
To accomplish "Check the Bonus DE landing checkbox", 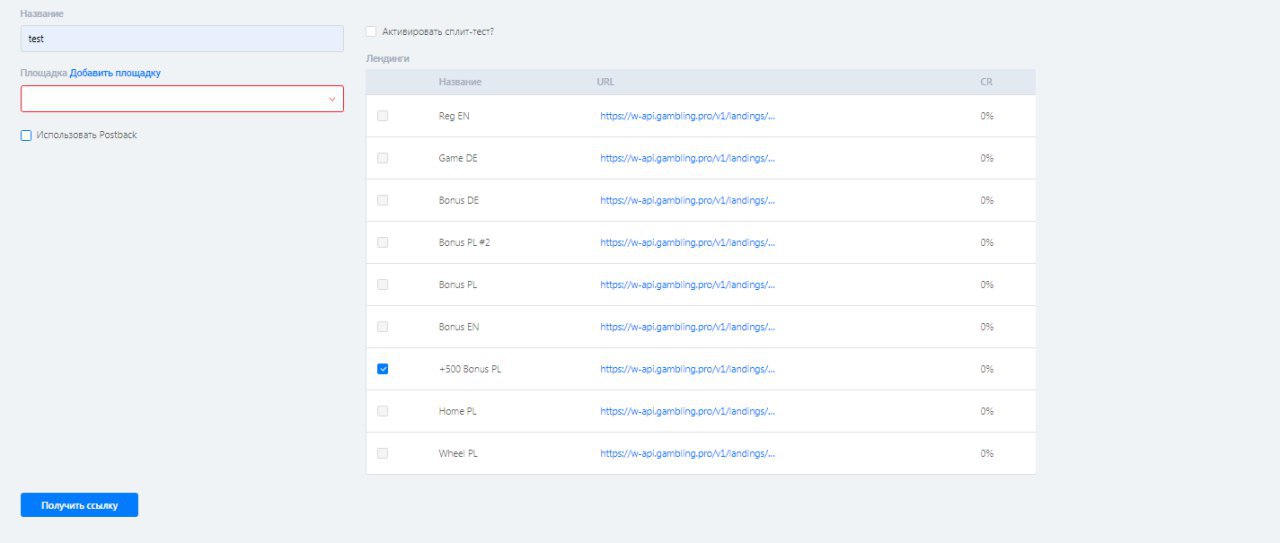I will coord(382,200).
